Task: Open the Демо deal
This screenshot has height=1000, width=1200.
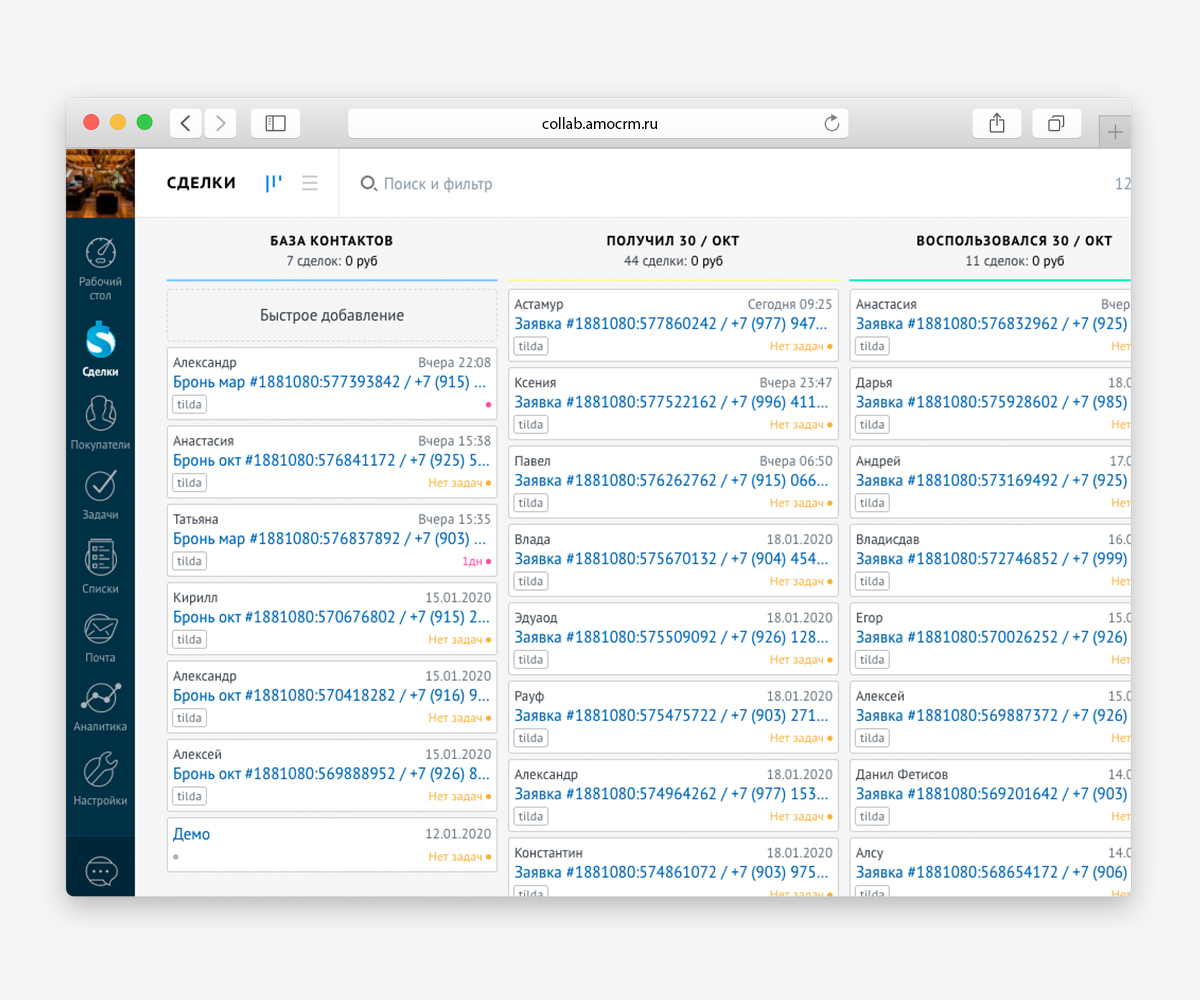Action: coord(191,834)
